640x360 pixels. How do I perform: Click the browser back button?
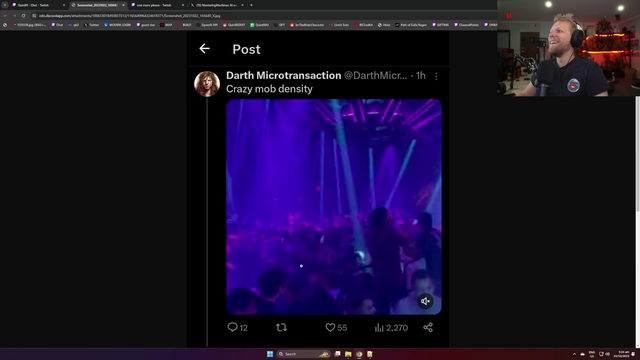[x=5, y=16]
